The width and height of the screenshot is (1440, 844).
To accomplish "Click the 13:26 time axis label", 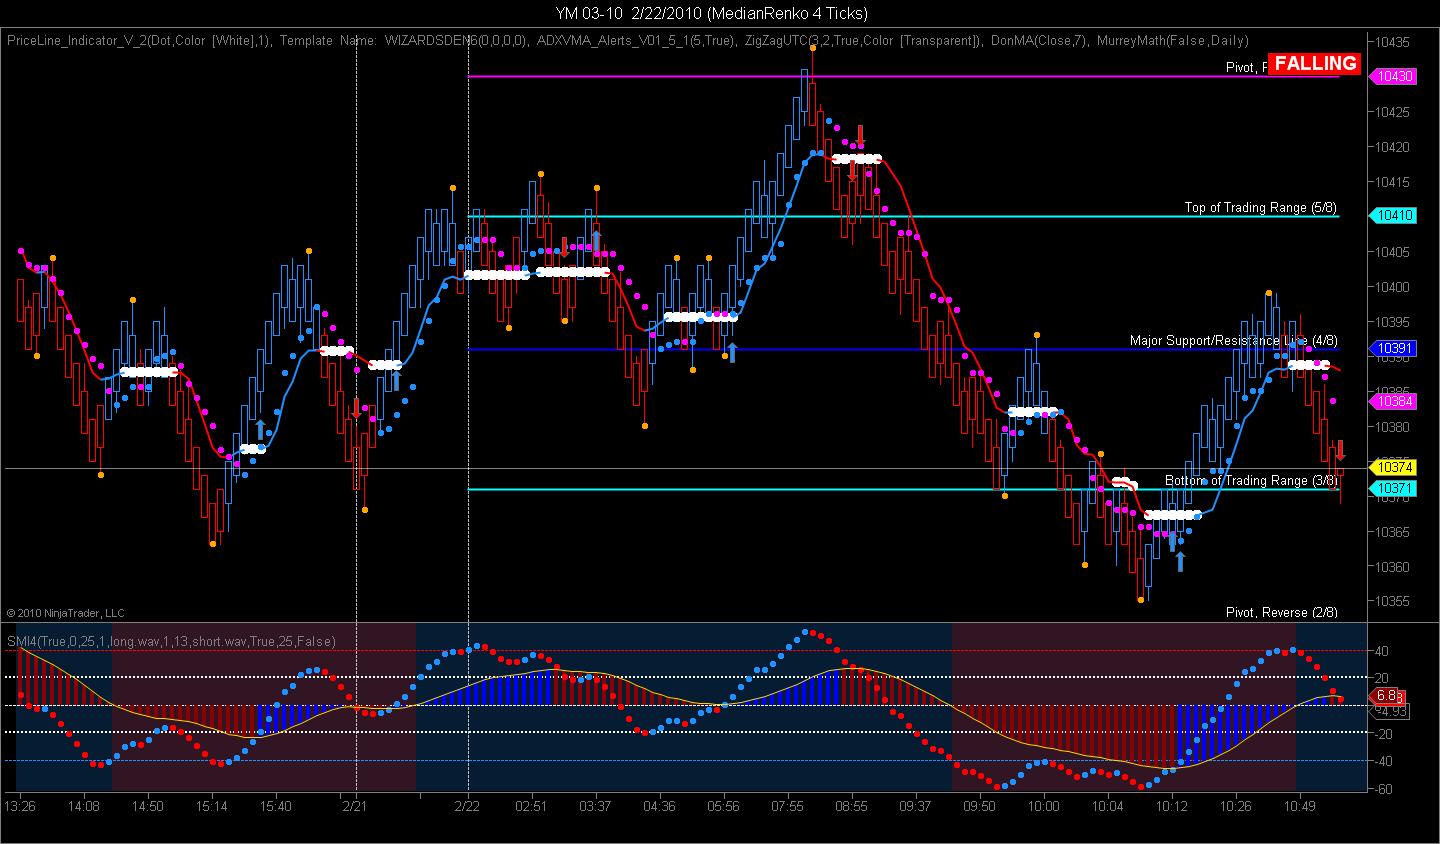I will point(20,806).
